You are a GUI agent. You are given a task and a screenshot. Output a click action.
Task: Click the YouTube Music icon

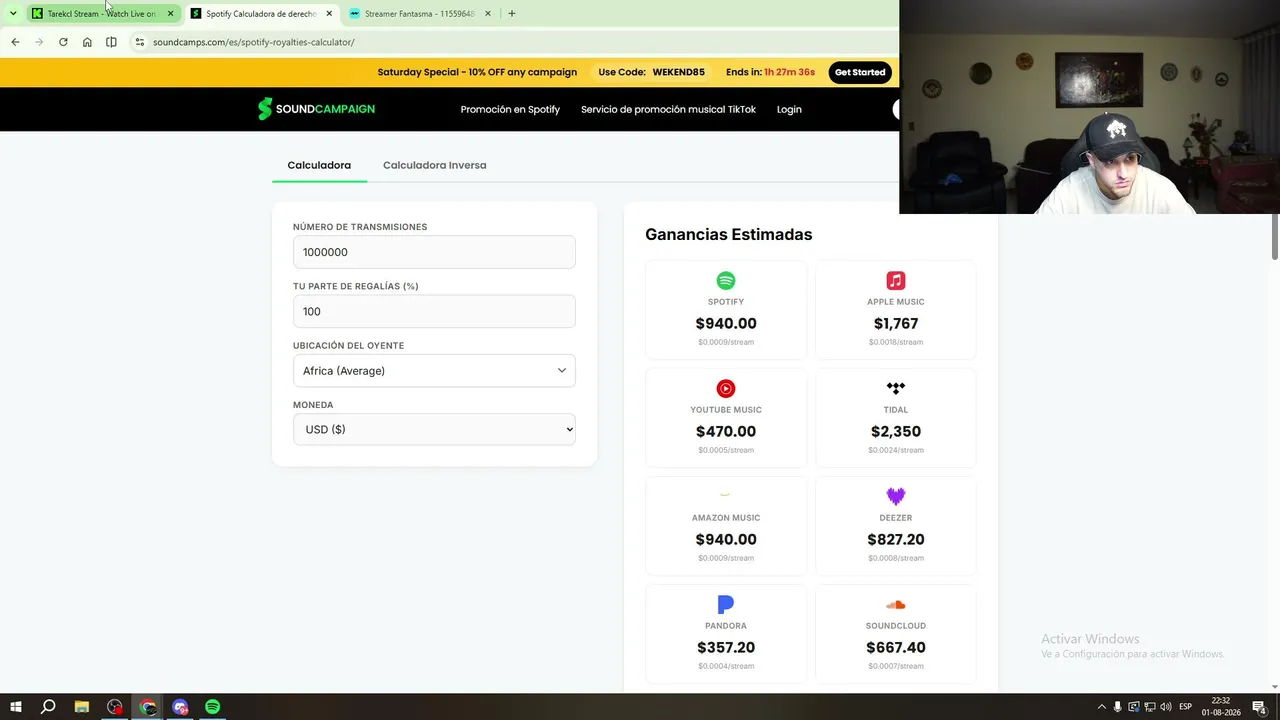(726, 389)
